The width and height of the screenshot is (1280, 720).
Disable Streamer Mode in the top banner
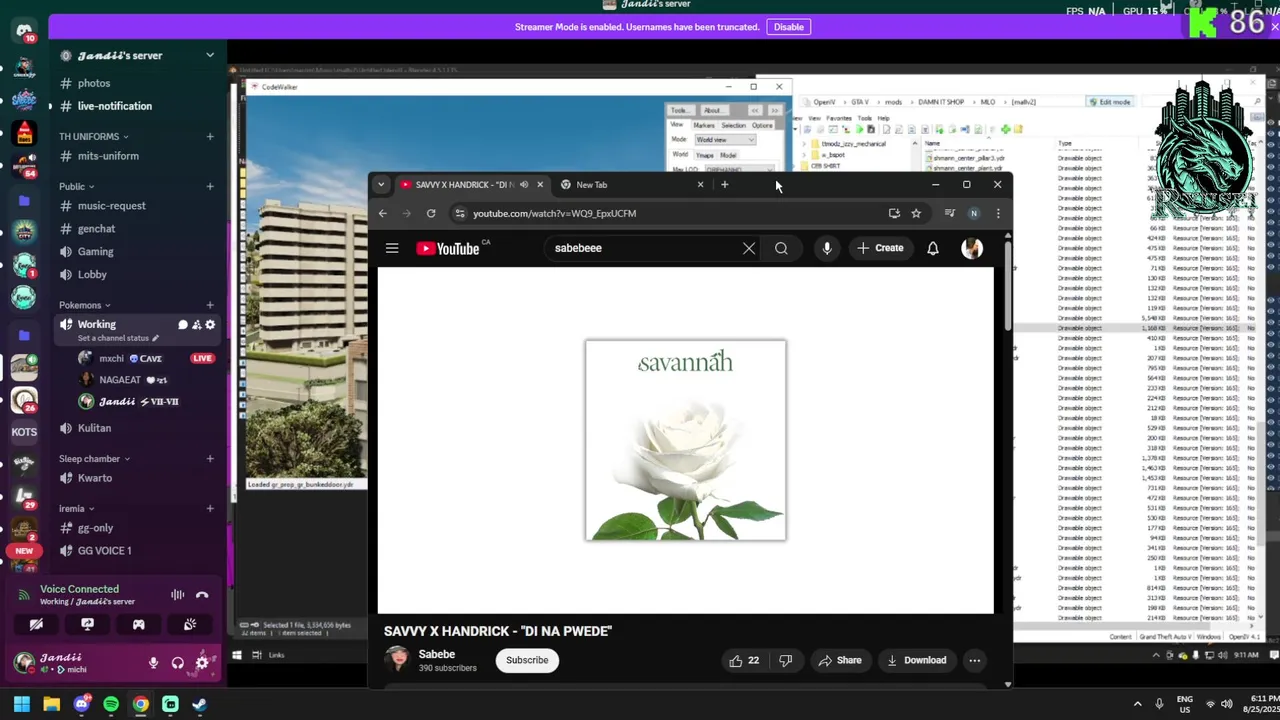click(x=788, y=27)
